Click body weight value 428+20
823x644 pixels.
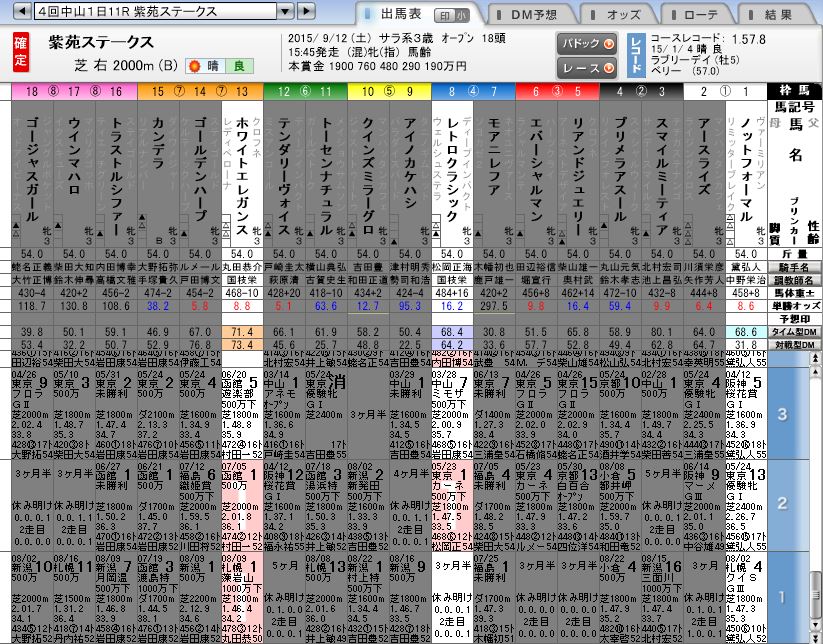click(284, 293)
